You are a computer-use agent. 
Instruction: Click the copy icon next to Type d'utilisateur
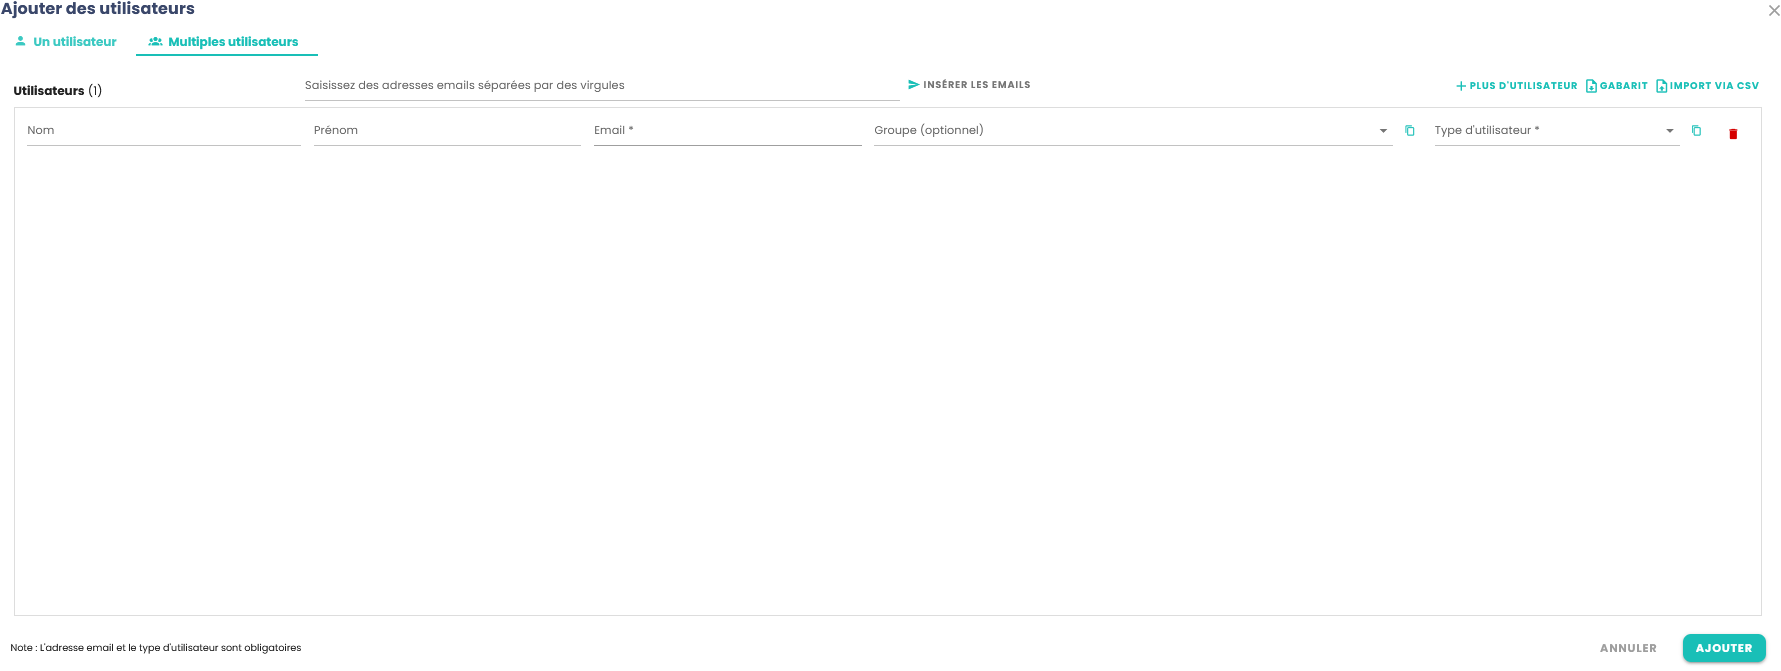coord(1696,131)
